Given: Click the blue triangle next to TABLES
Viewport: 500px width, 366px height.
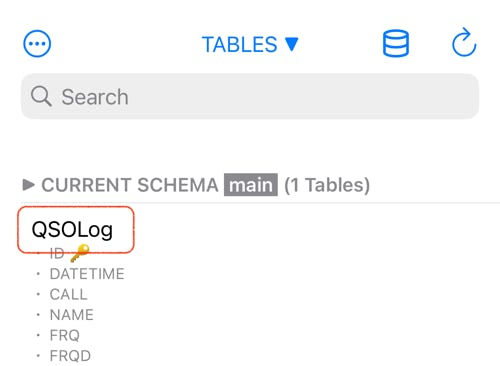Looking at the screenshot, I should [292, 44].
